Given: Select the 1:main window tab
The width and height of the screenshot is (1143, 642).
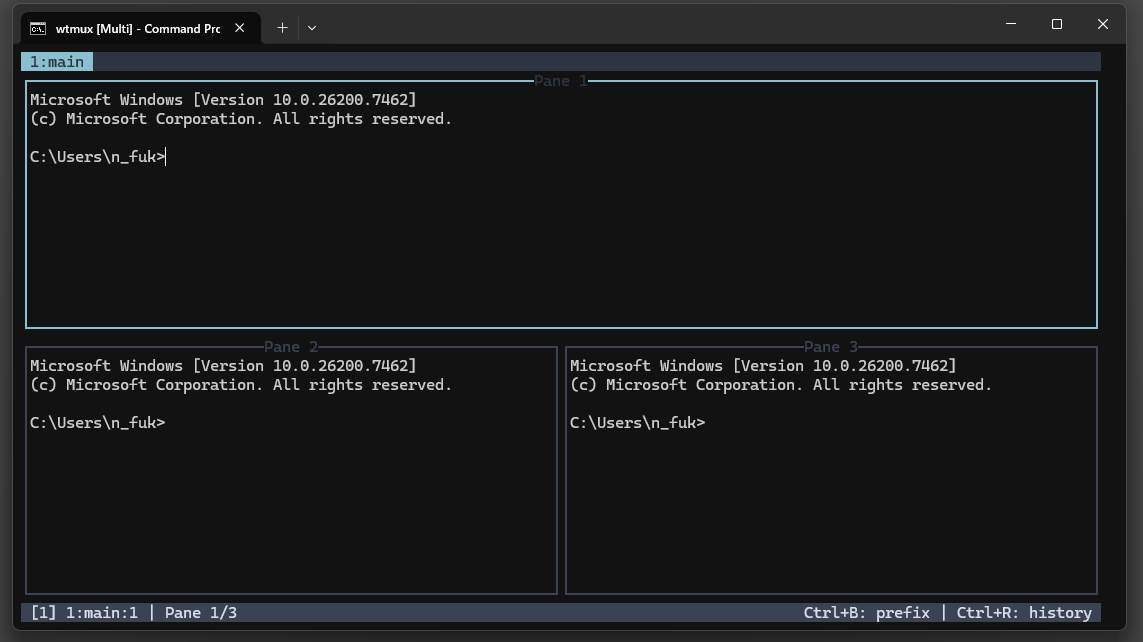Looking at the screenshot, I should coord(57,62).
